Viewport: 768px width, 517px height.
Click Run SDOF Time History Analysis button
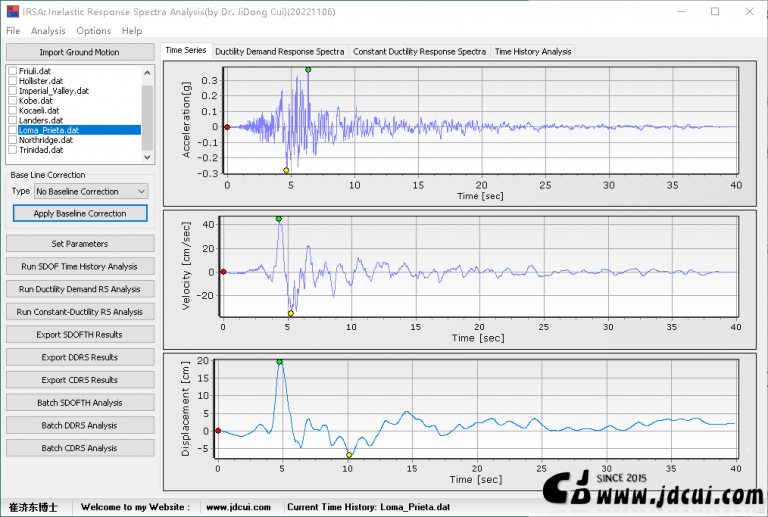click(x=80, y=266)
